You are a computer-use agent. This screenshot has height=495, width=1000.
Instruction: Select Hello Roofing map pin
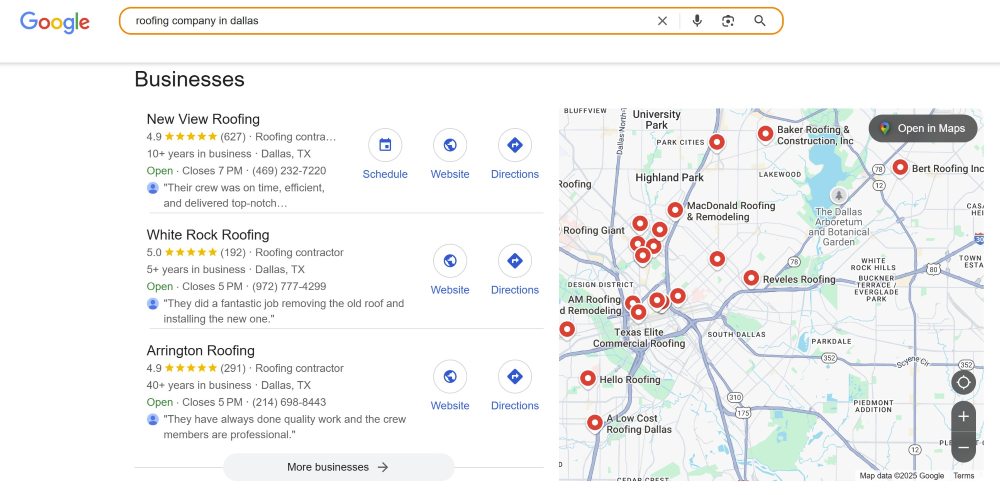[588, 379]
